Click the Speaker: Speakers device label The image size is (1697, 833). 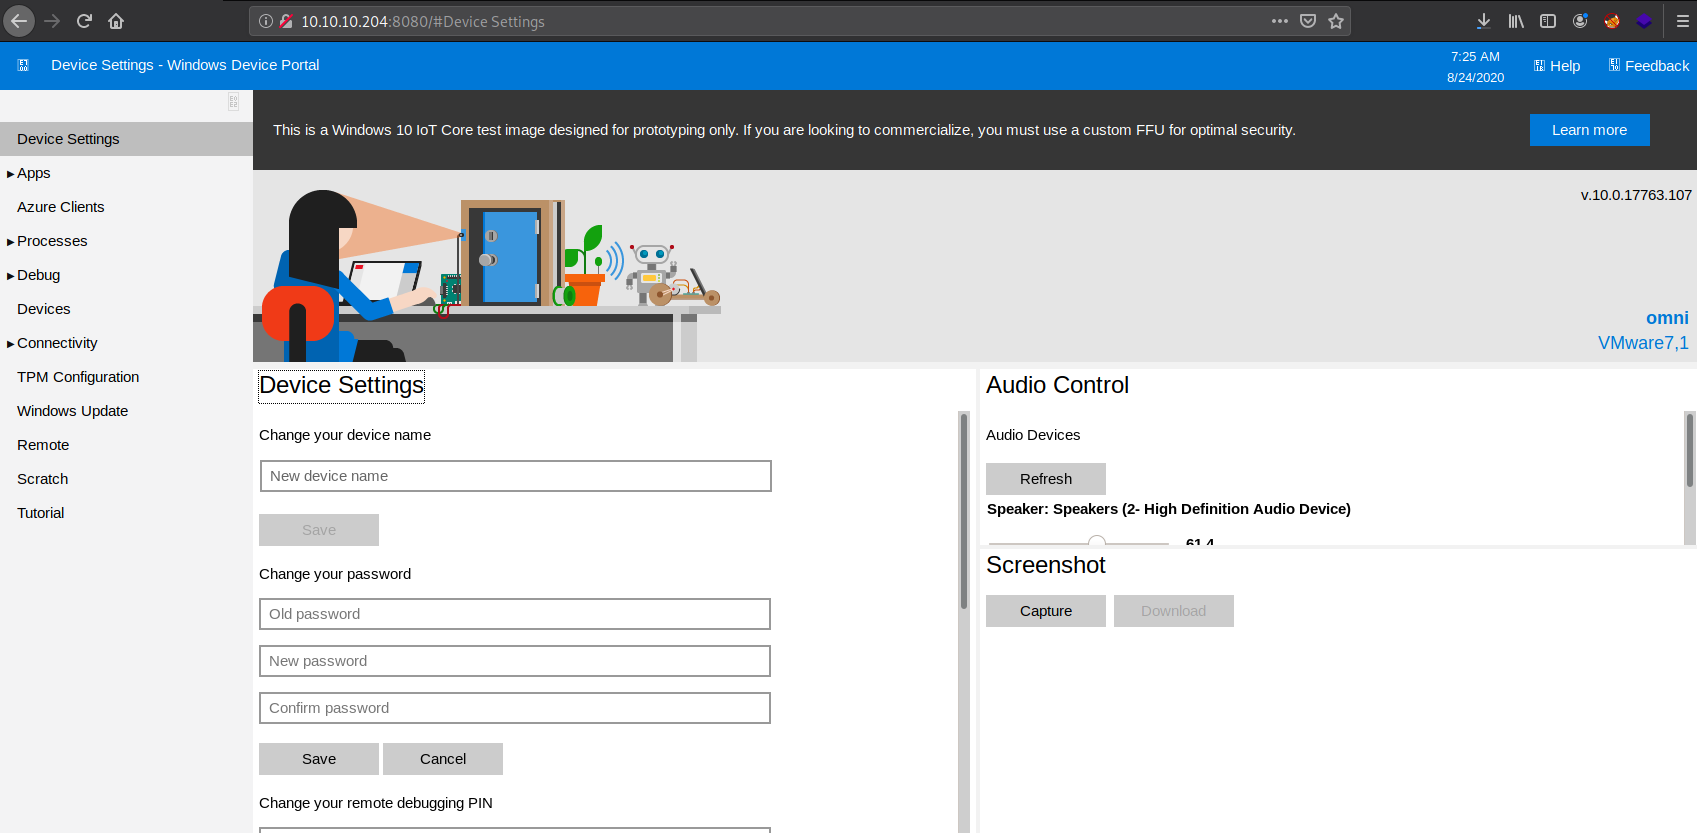coord(1169,509)
